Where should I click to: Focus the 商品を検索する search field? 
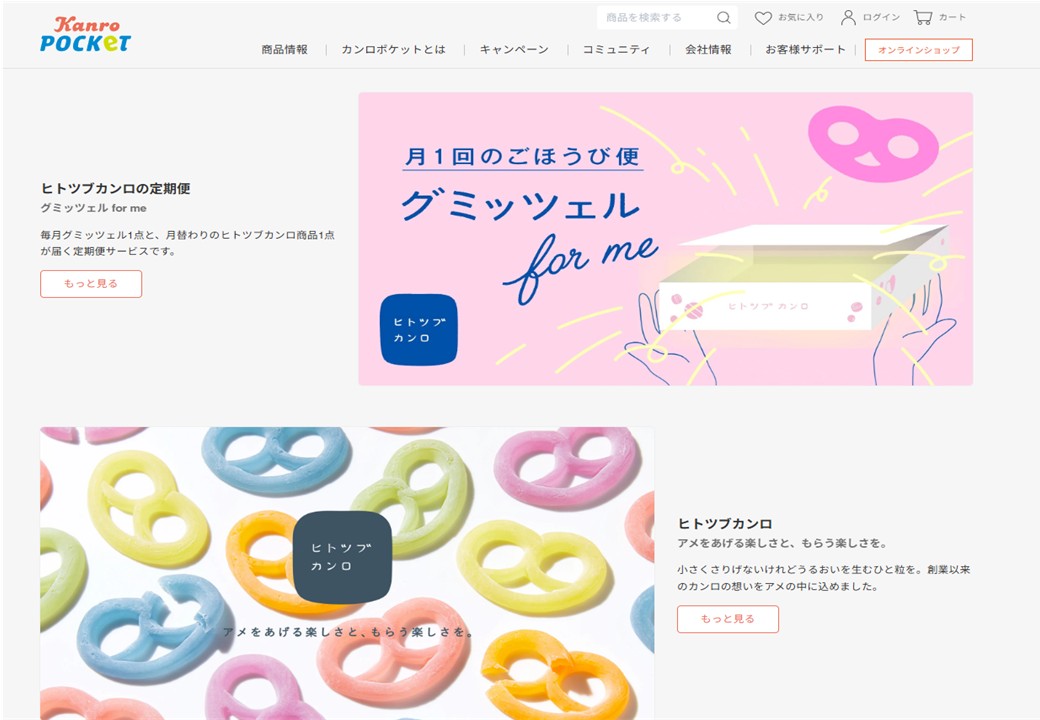[657, 18]
